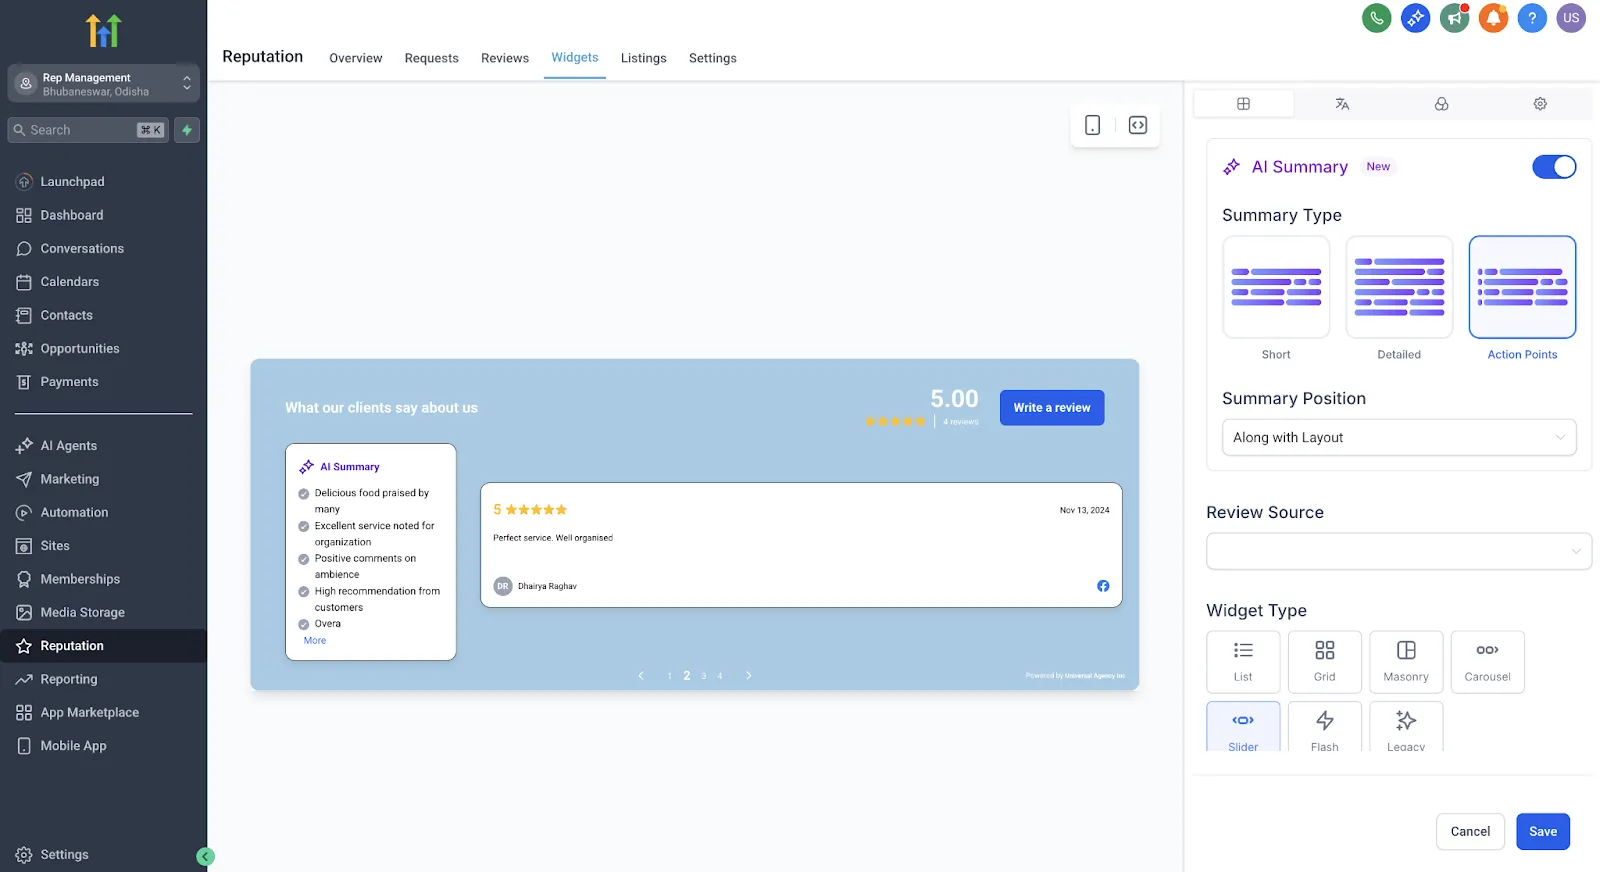The image size is (1600, 872).
Task: Open the appearance tab icon in right panel
Action: pyautogui.click(x=1441, y=104)
